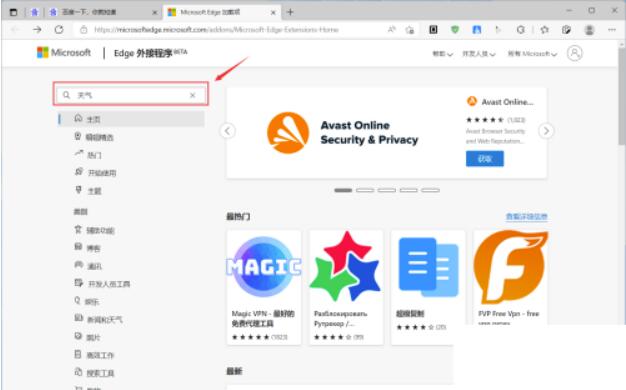Screen dimensions: 626x390
Task: Open the 开始使用 sidebar item
Action: pyautogui.click(x=95, y=172)
